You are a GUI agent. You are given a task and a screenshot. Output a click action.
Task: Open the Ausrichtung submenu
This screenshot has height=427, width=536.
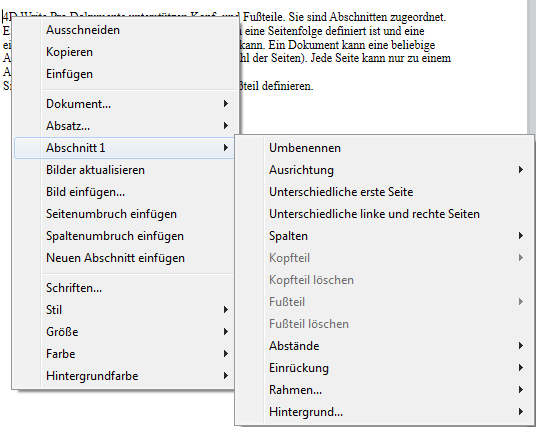point(384,170)
